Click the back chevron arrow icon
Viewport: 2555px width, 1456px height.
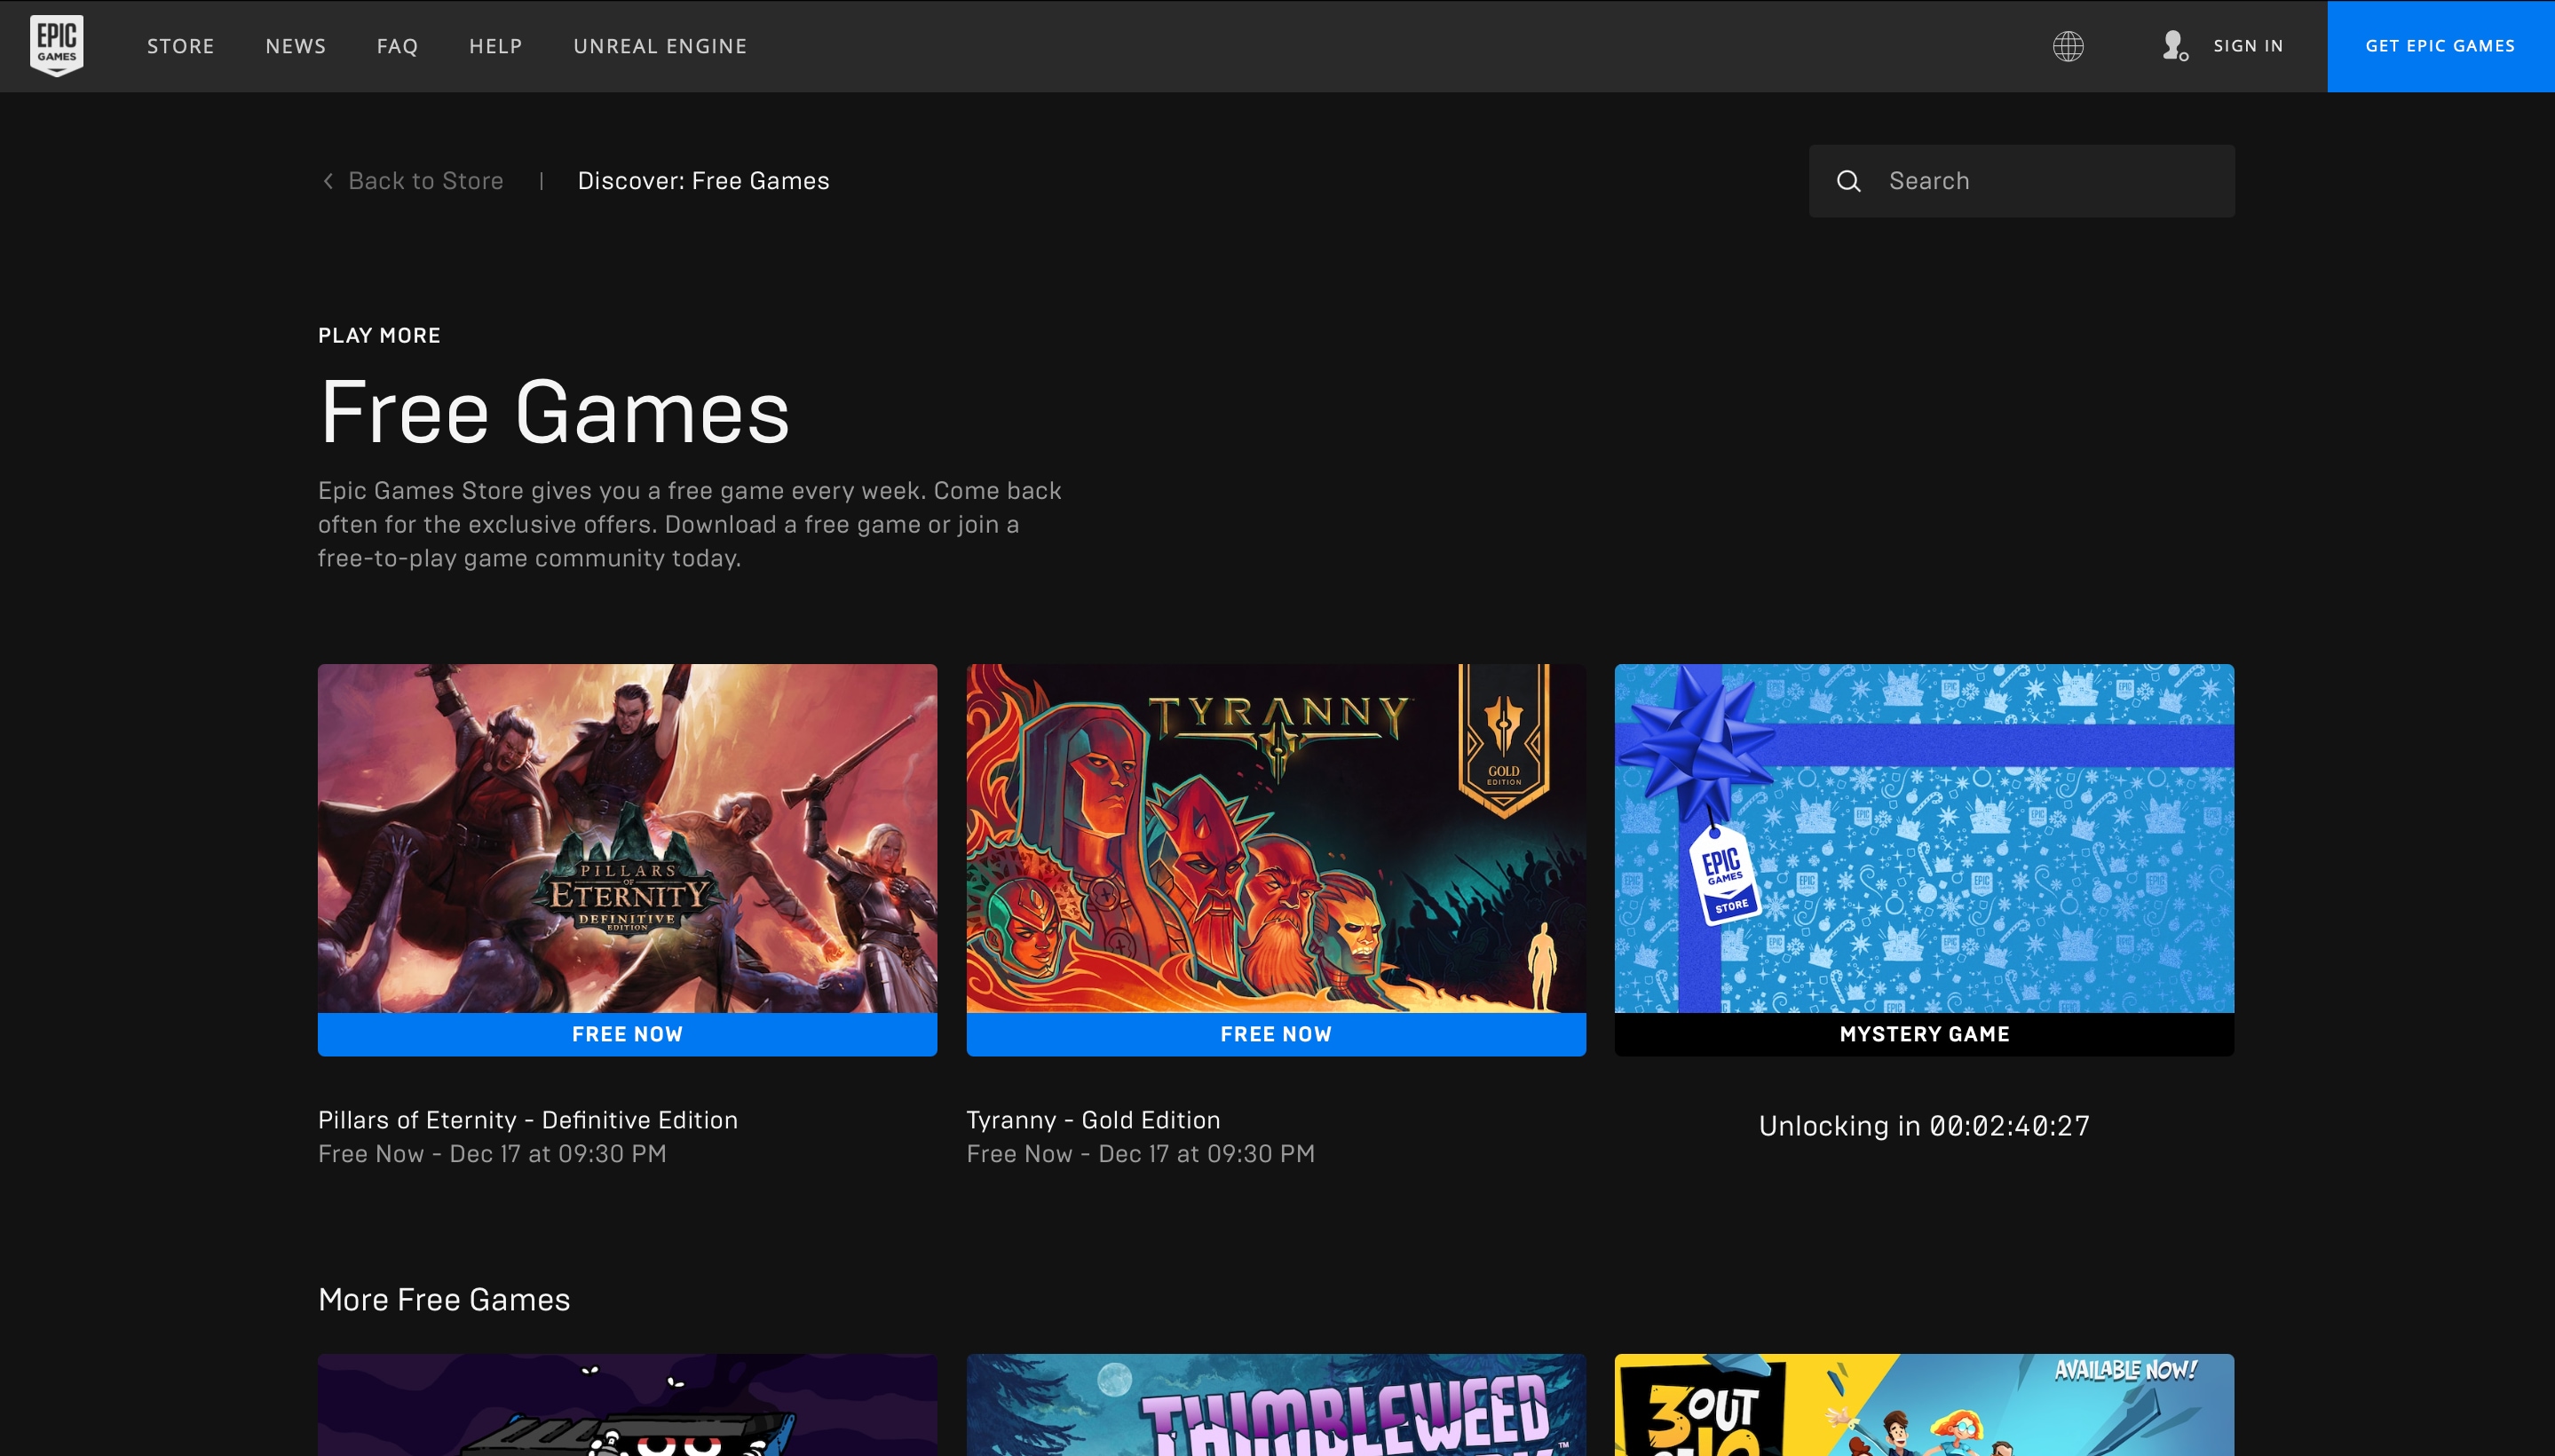point(328,181)
